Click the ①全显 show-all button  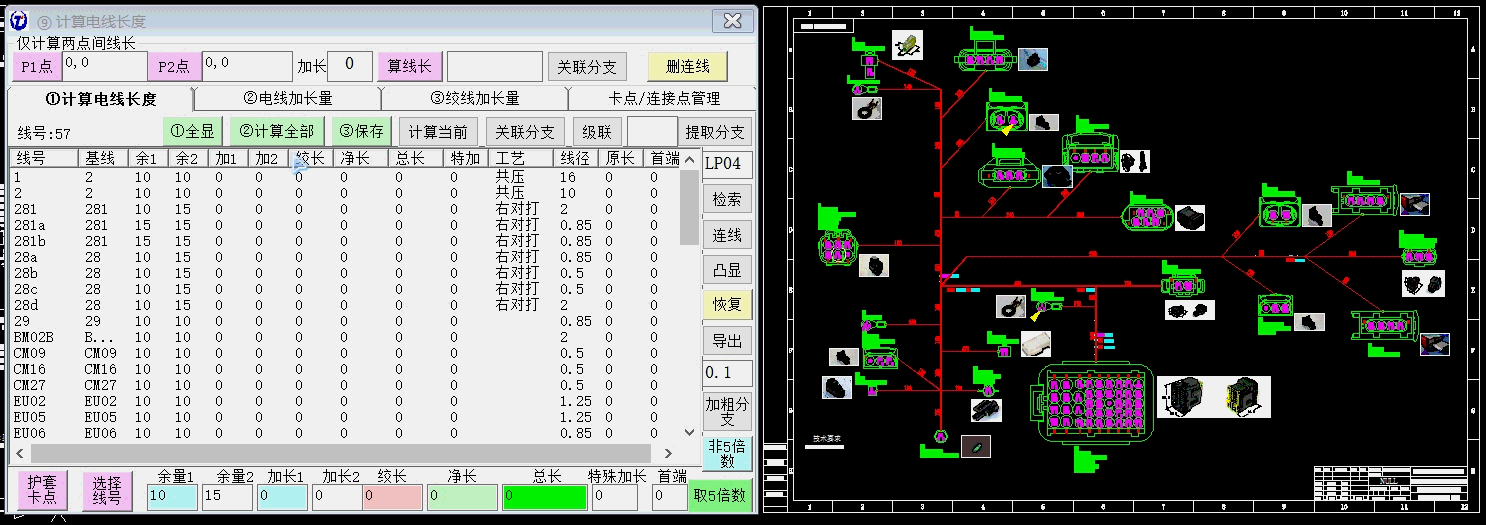192,131
